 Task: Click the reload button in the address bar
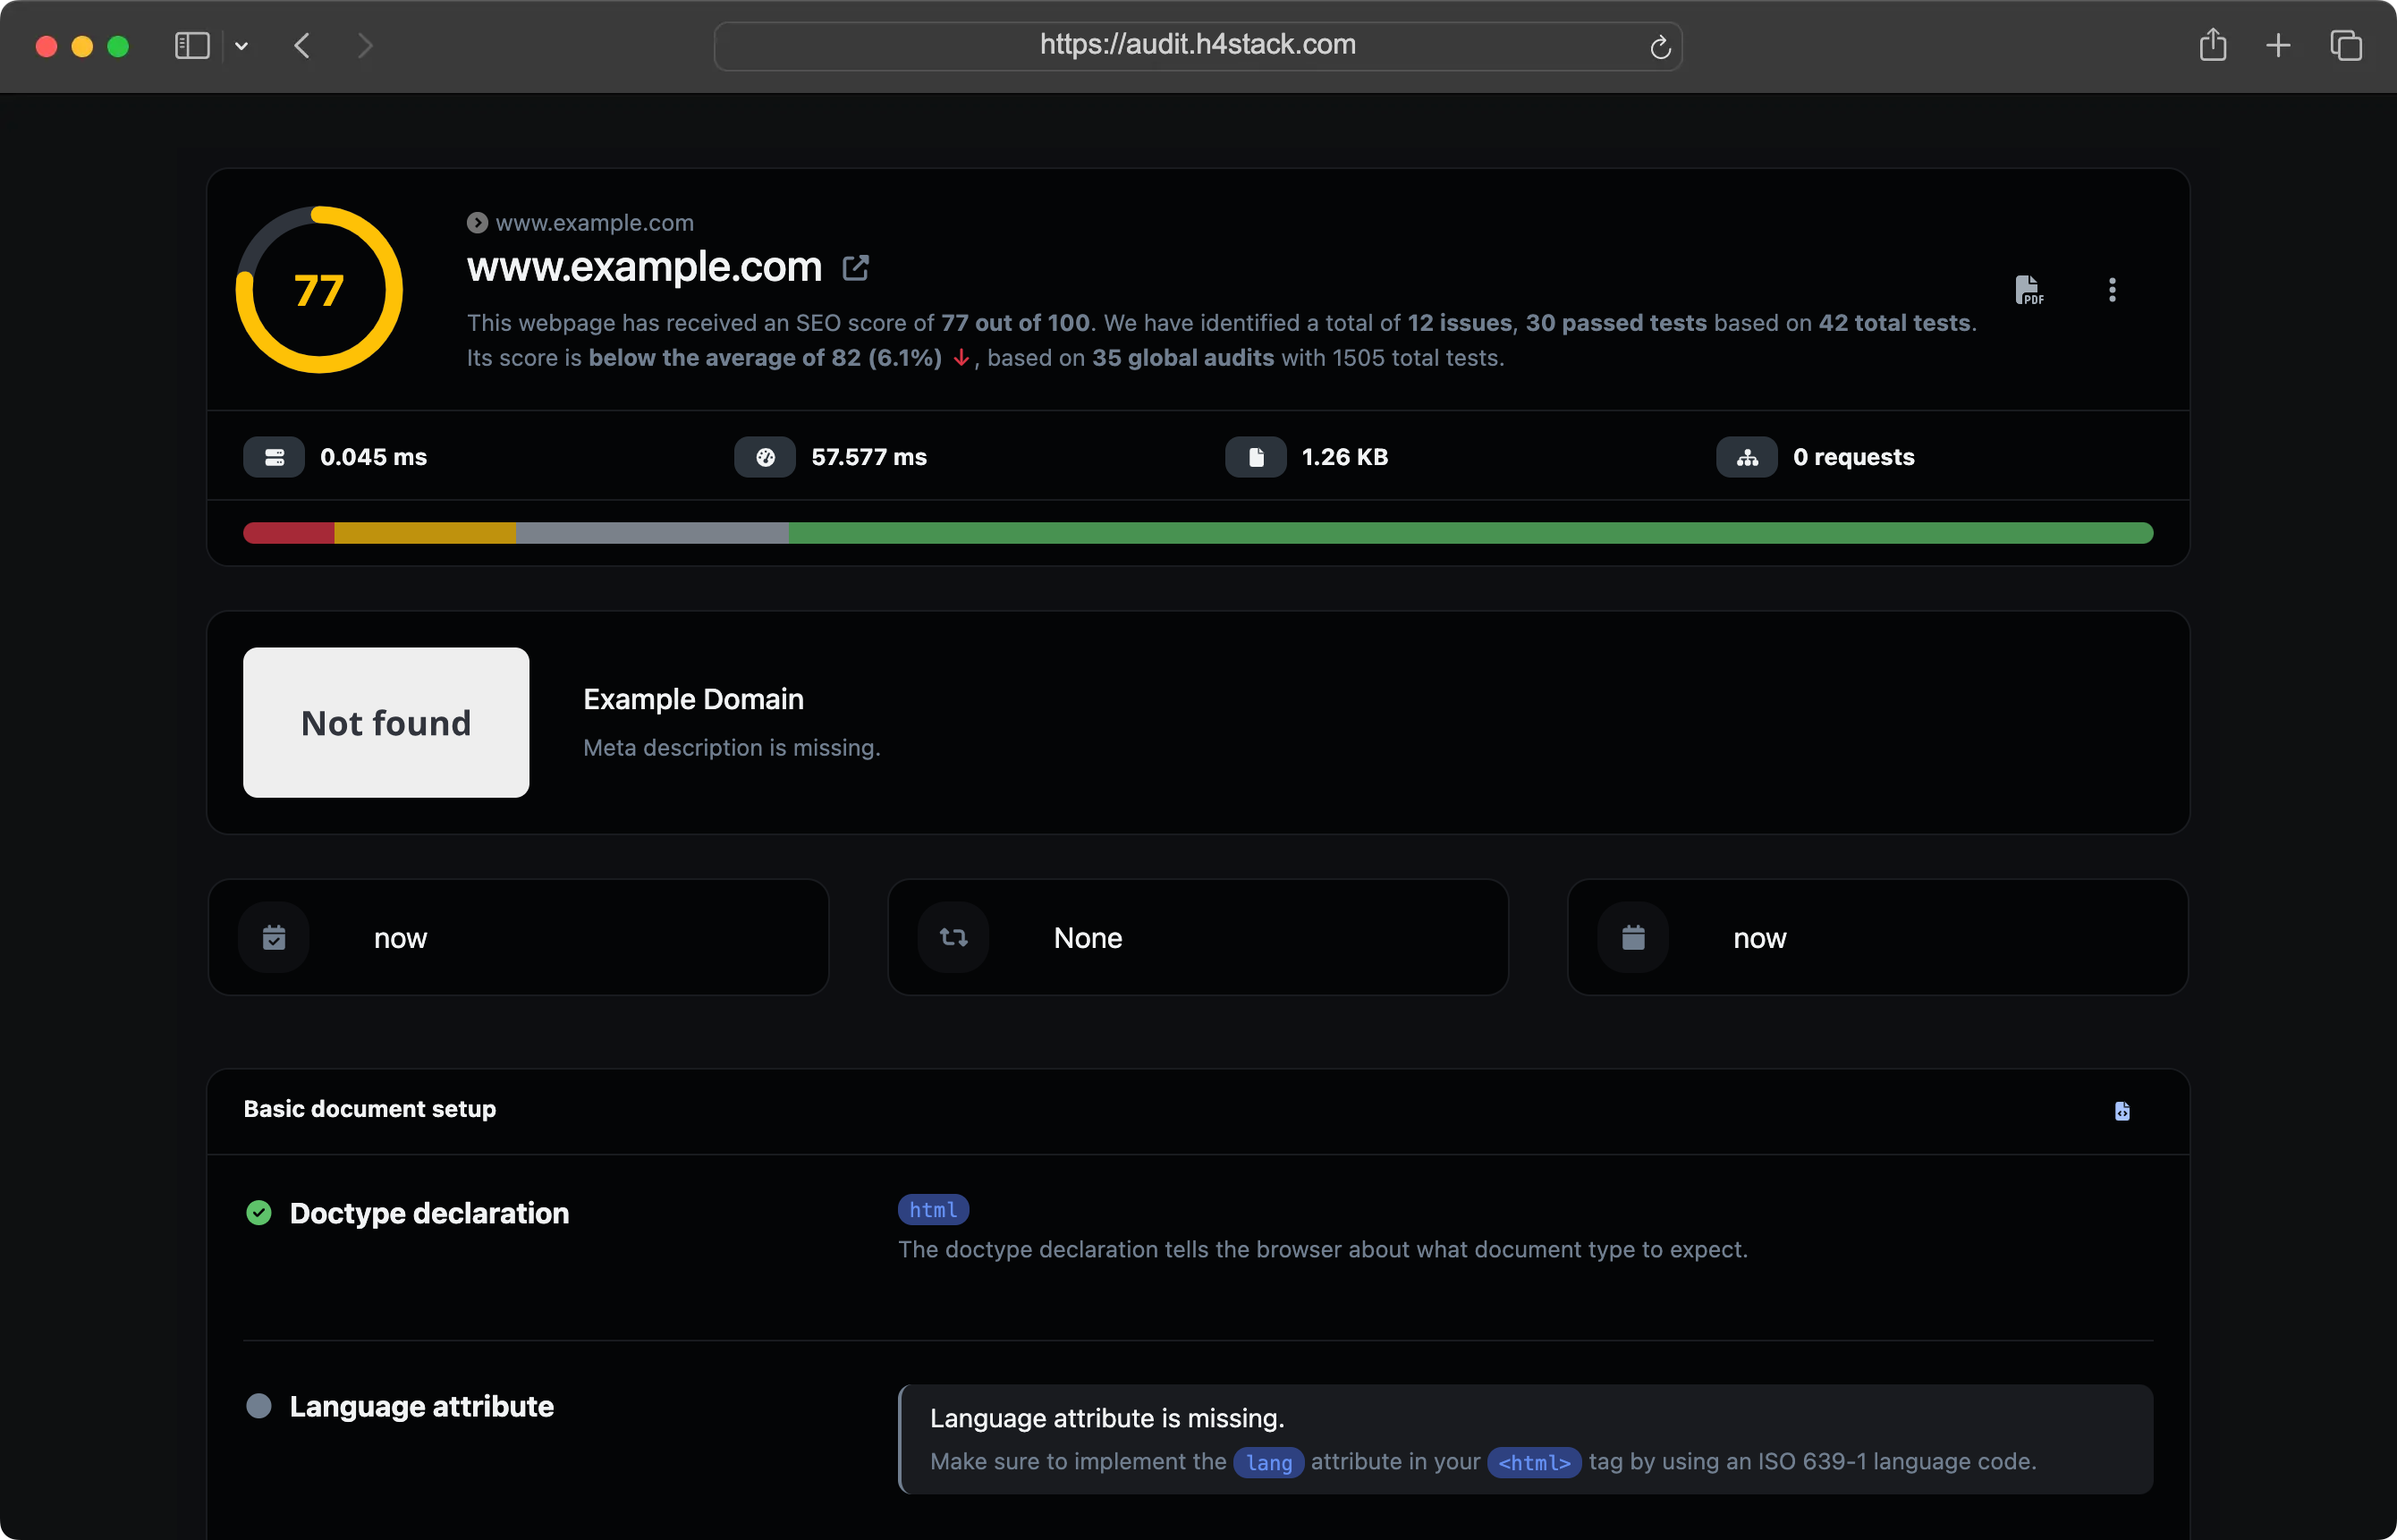pyautogui.click(x=1660, y=46)
